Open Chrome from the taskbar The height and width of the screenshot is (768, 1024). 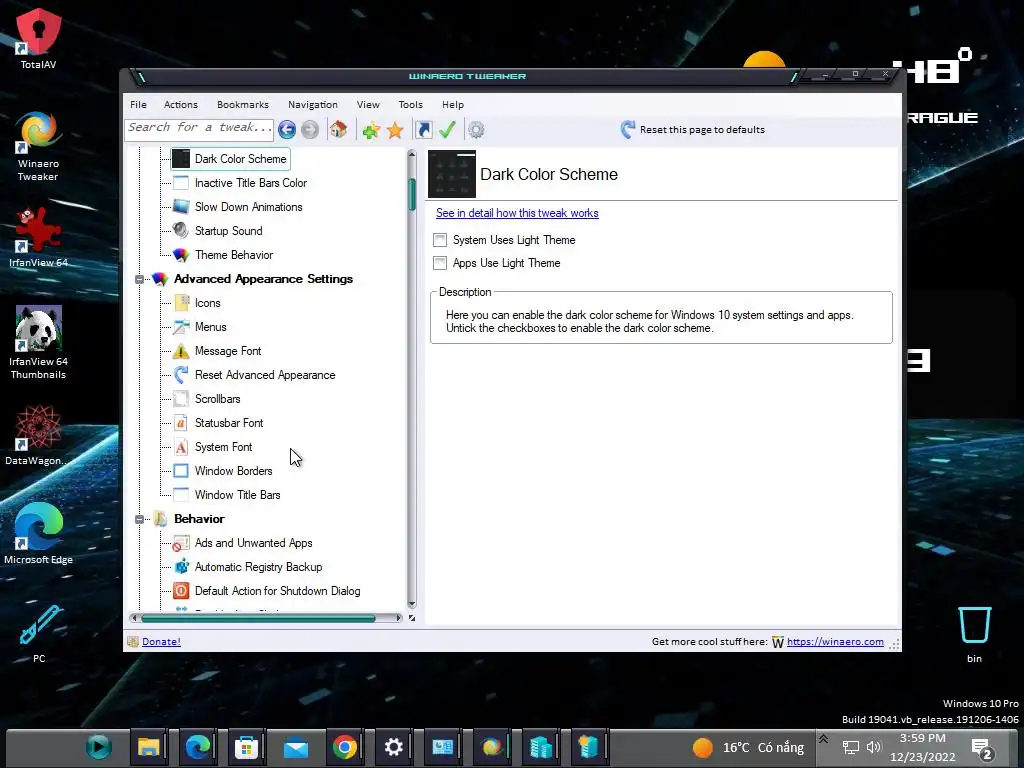click(x=344, y=746)
